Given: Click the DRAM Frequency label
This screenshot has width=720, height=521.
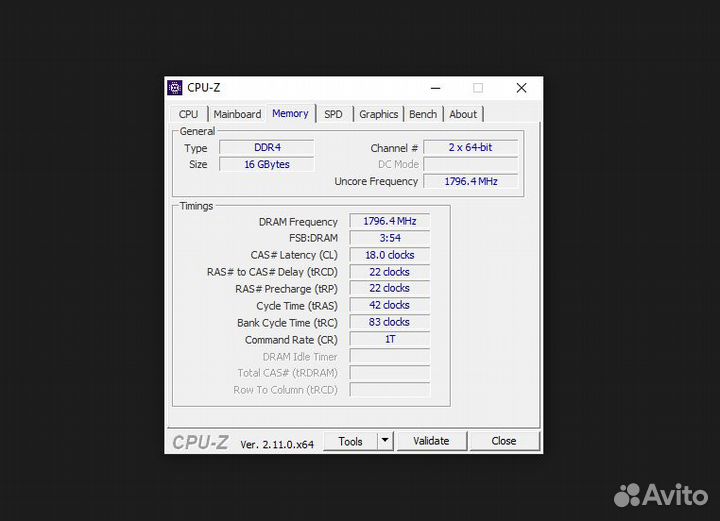Looking at the screenshot, I should click(x=298, y=222).
